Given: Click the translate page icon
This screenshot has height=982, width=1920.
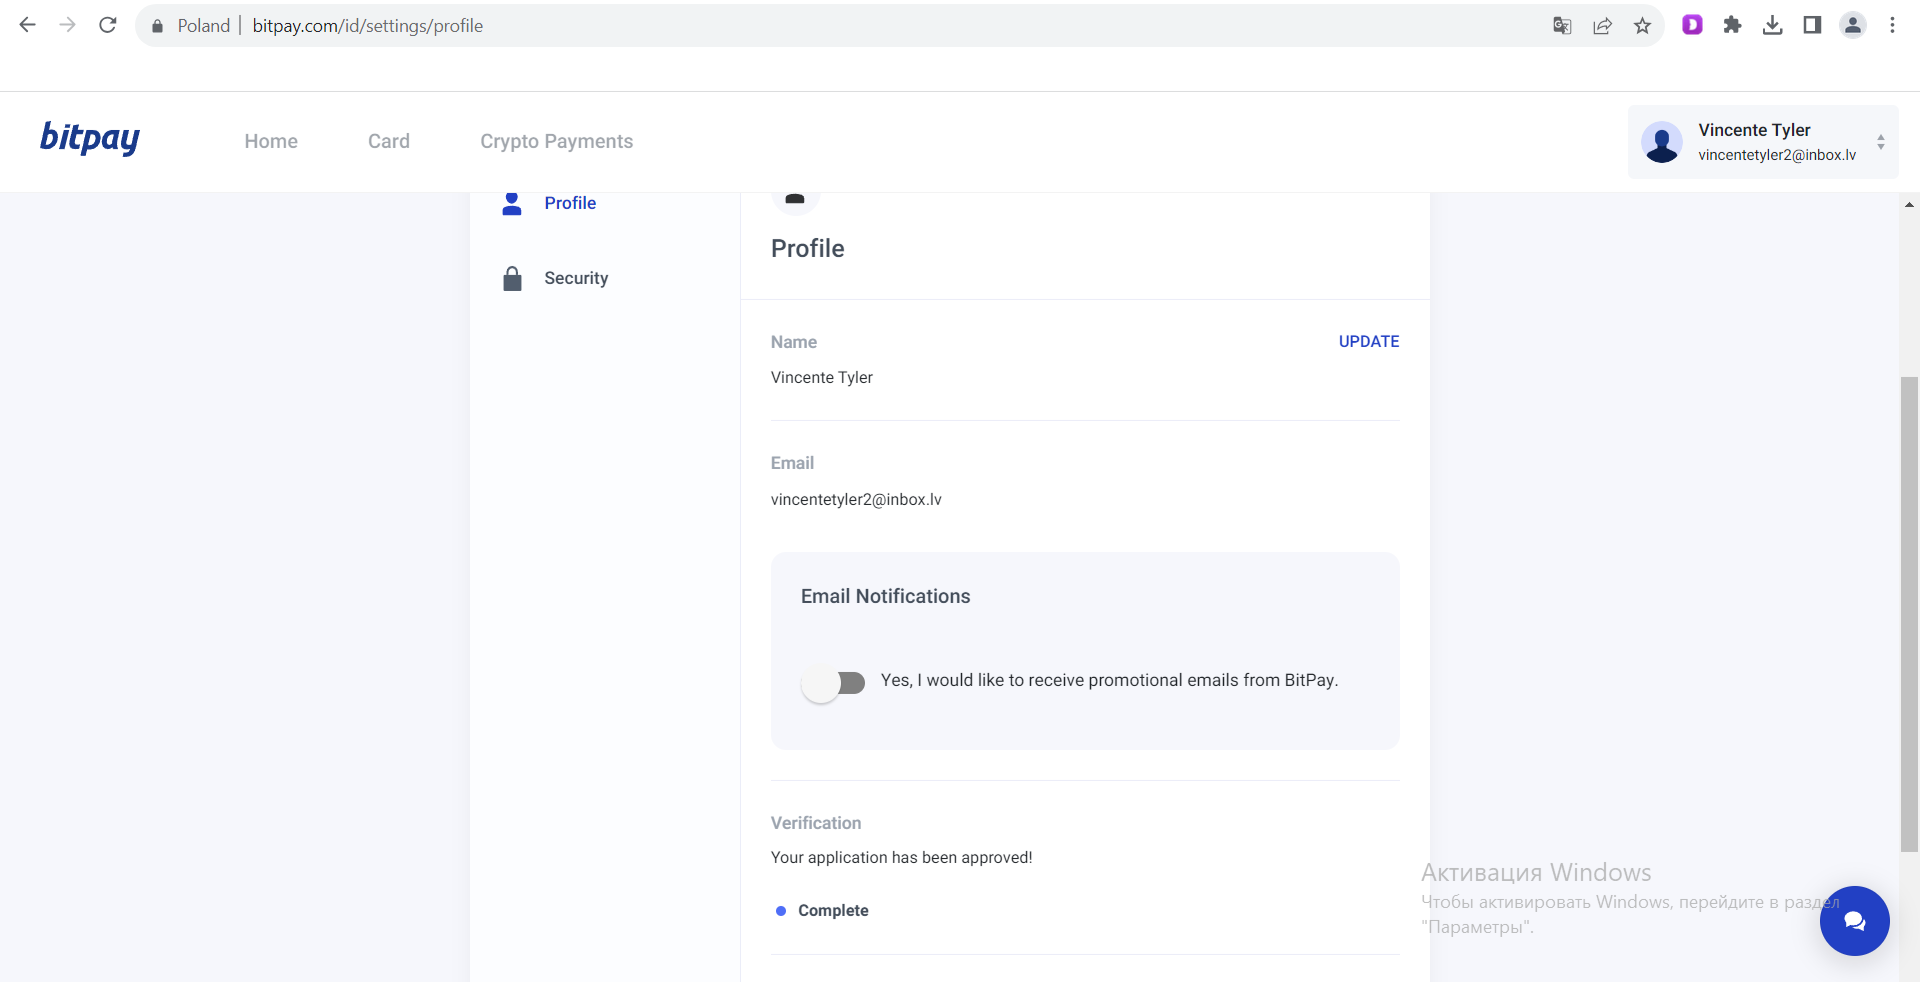Looking at the screenshot, I should (1562, 26).
